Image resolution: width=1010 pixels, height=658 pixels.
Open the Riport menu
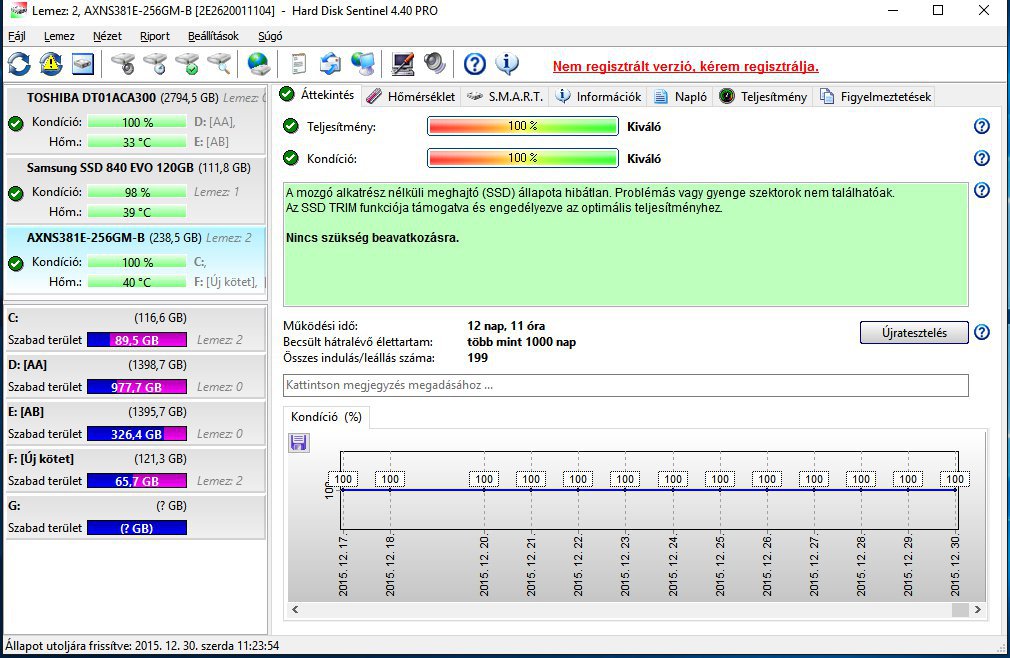tap(155, 36)
